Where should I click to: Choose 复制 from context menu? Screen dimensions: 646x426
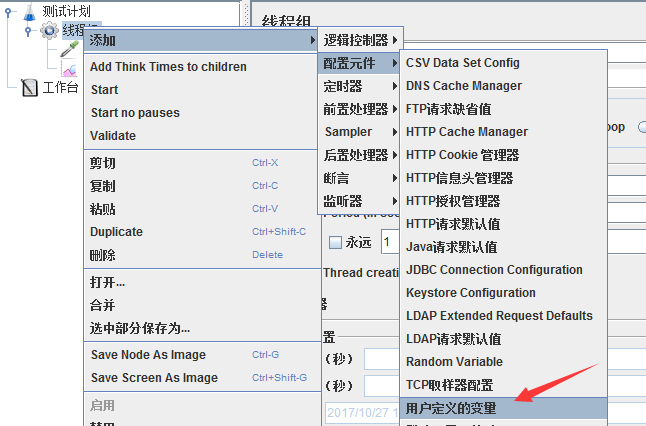pos(202,186)
